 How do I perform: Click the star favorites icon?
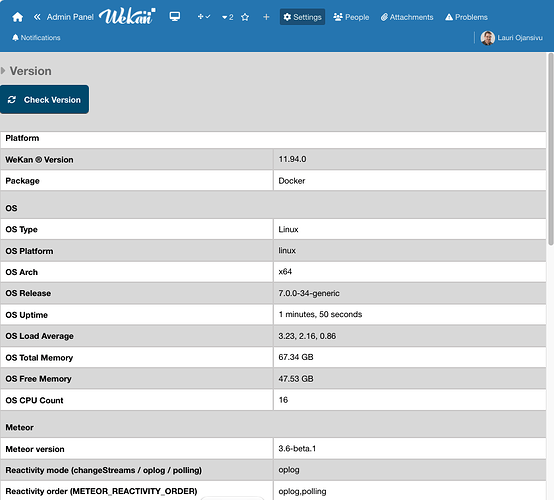pos(245,17)
